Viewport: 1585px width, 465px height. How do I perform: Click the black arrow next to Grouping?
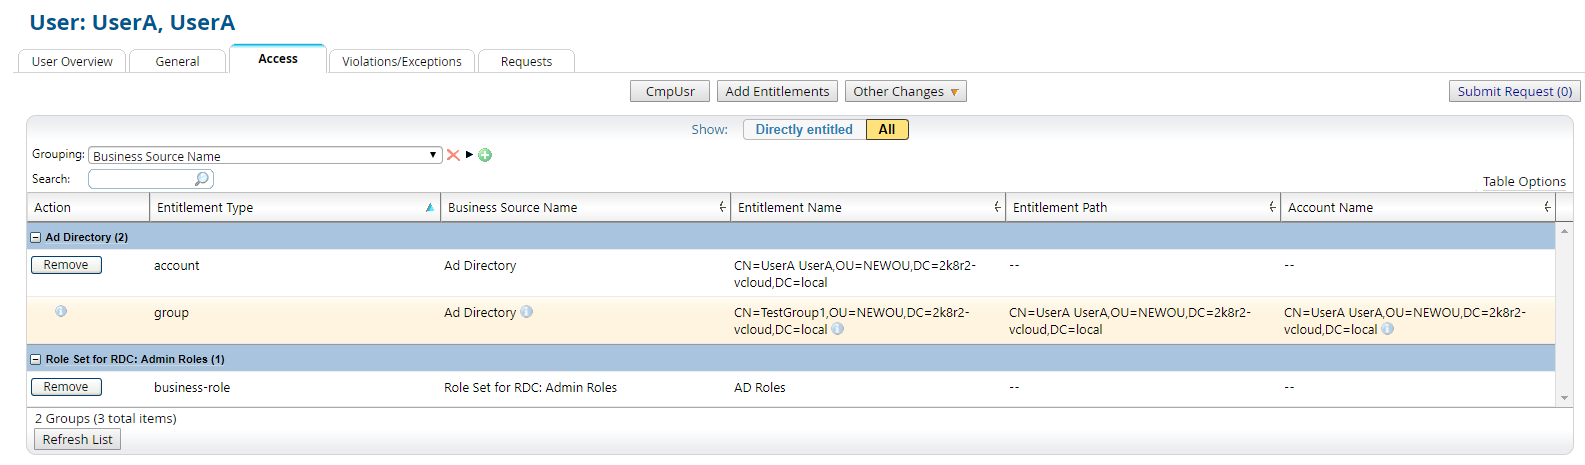coord(469,155)
